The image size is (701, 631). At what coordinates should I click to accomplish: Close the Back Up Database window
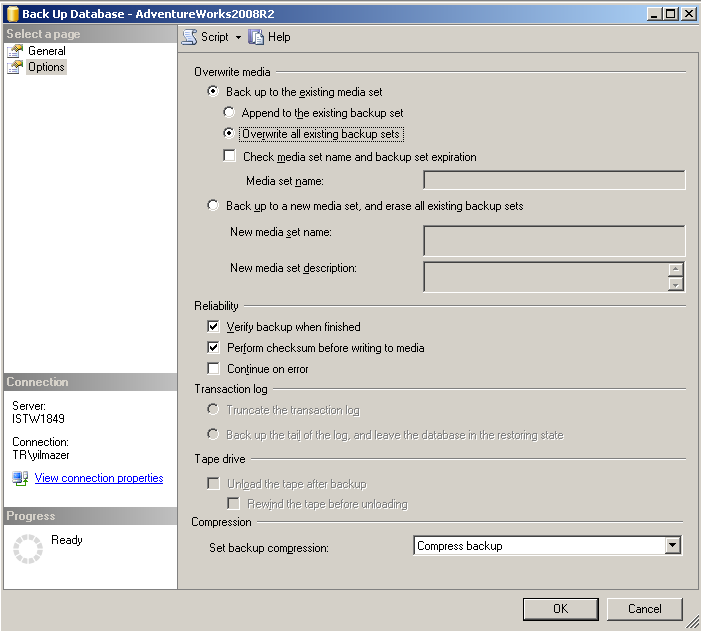[x=689, y=14]
